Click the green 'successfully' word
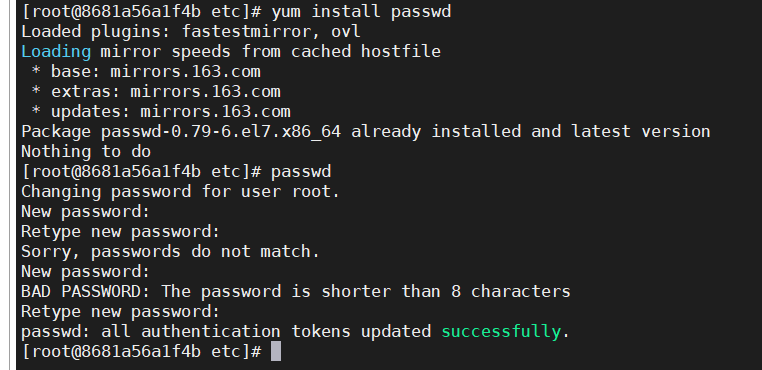 click(x=501, y=332)
